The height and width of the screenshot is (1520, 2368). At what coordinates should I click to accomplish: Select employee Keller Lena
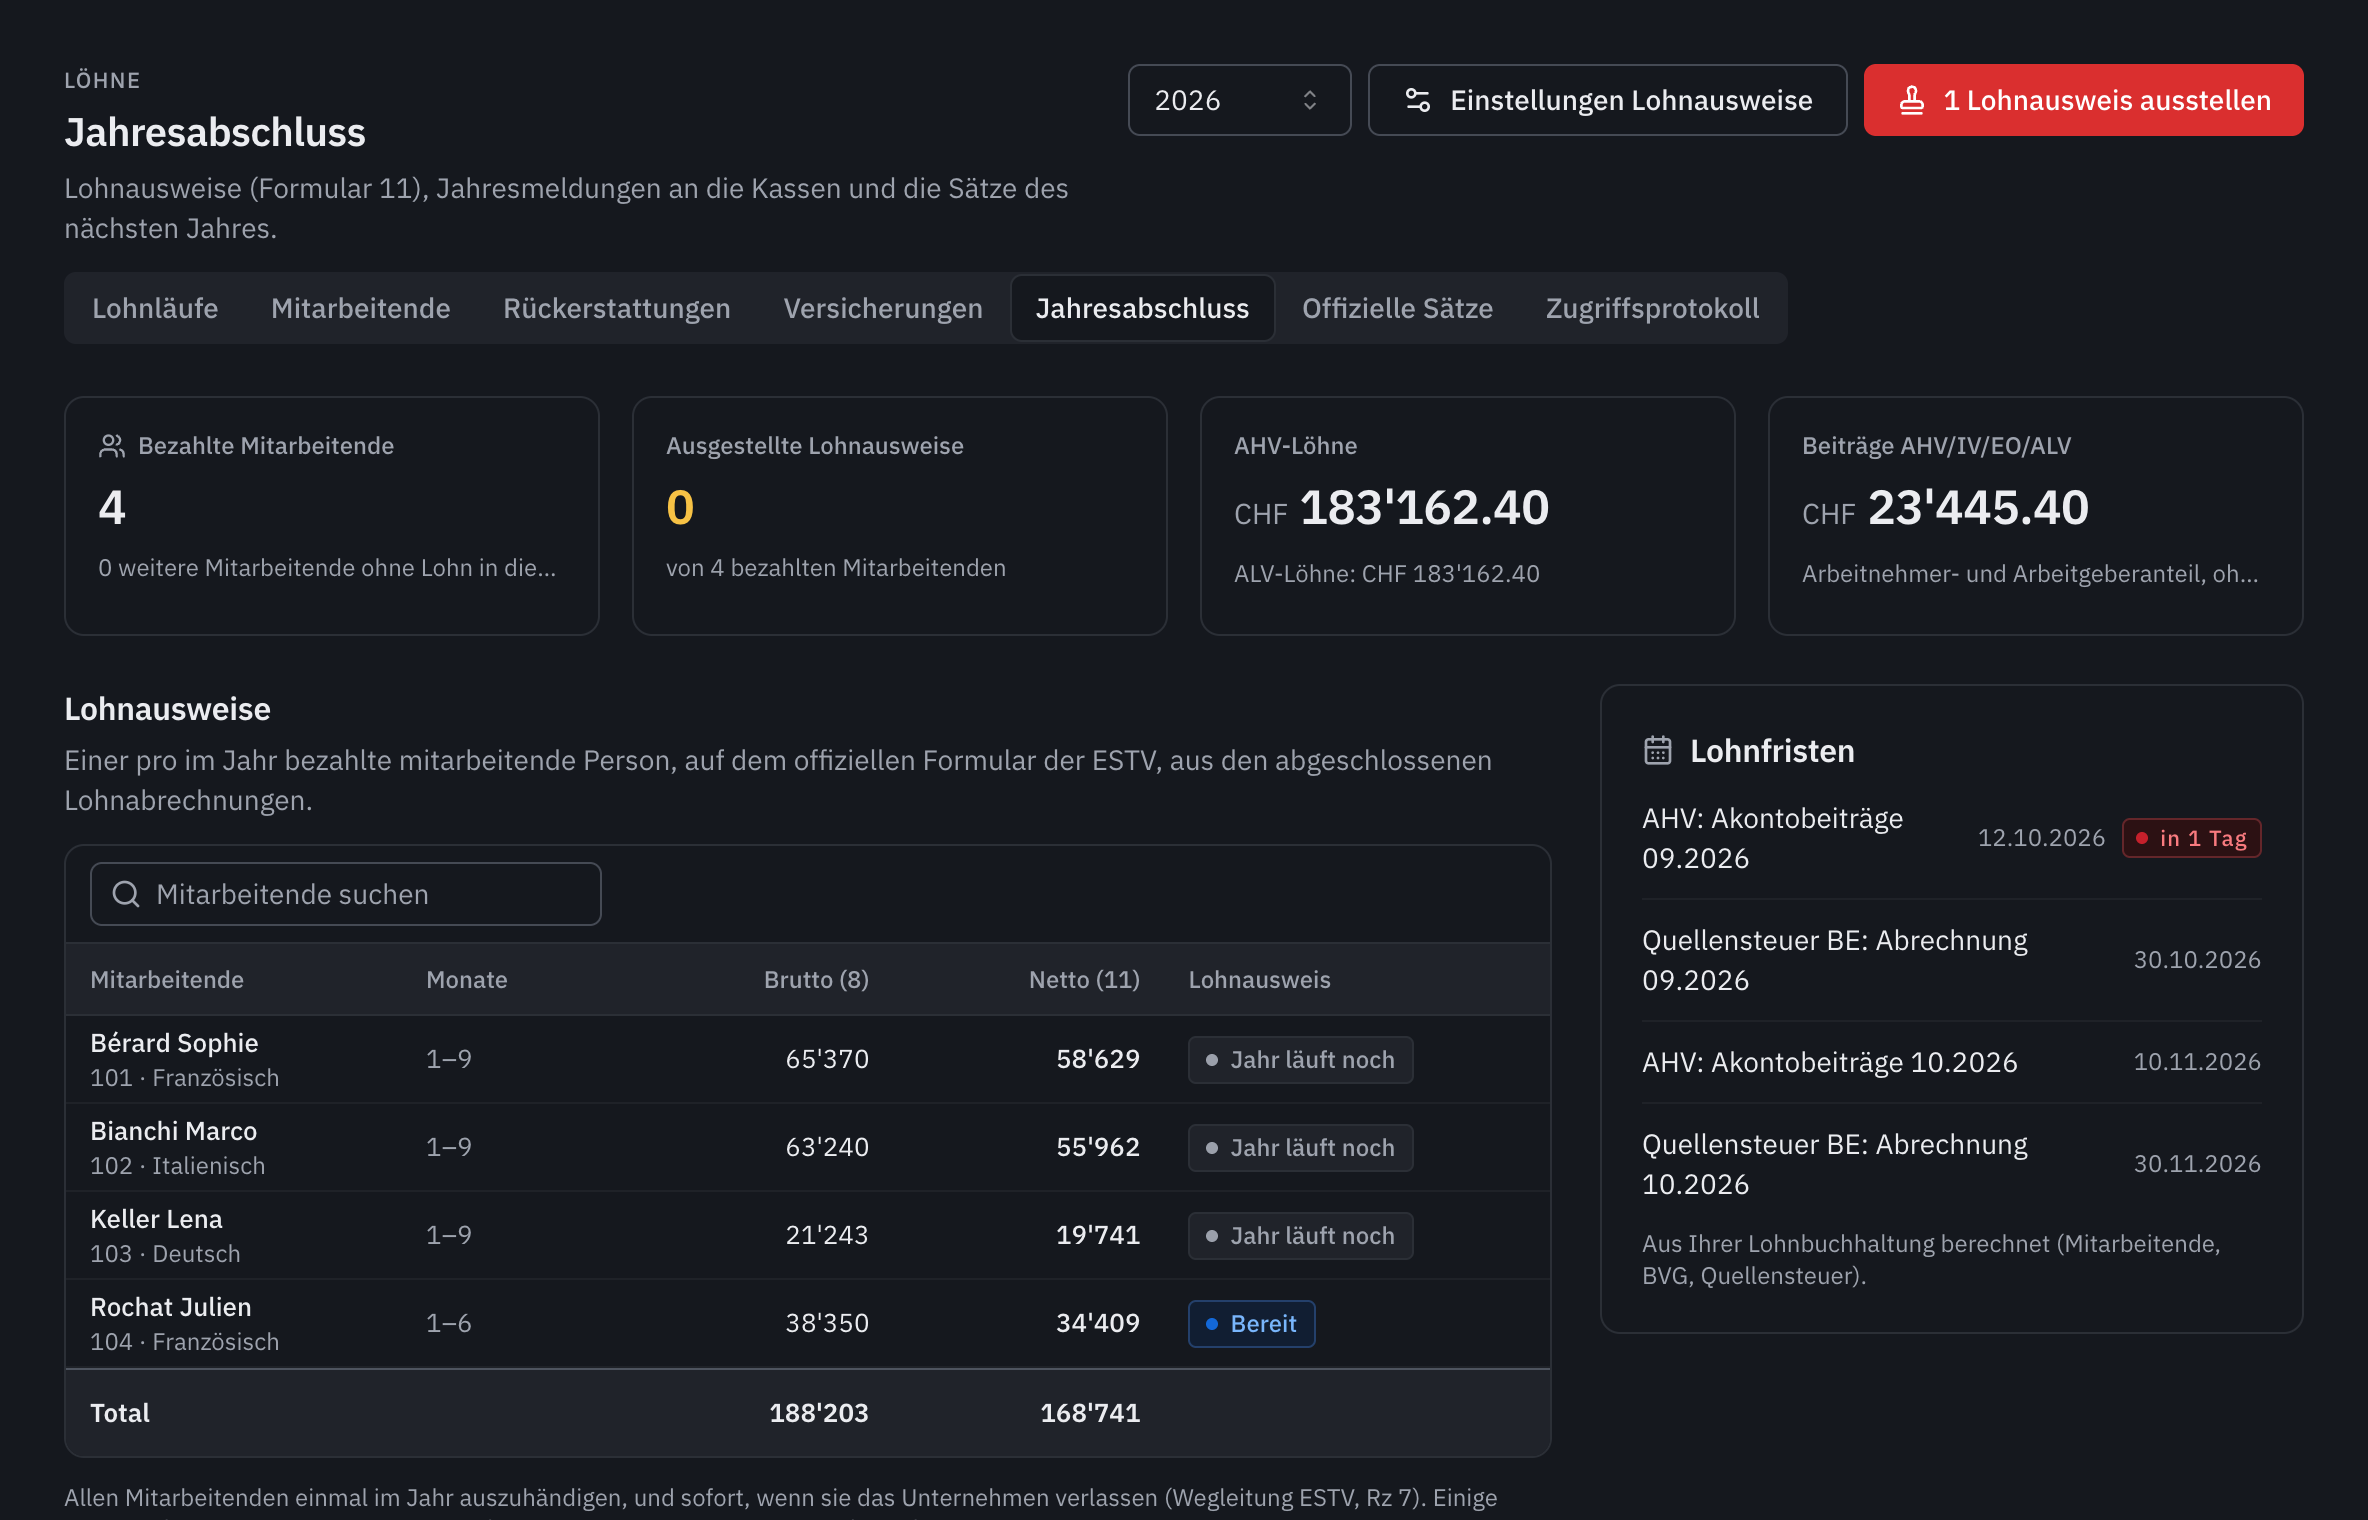point(156,1219)
